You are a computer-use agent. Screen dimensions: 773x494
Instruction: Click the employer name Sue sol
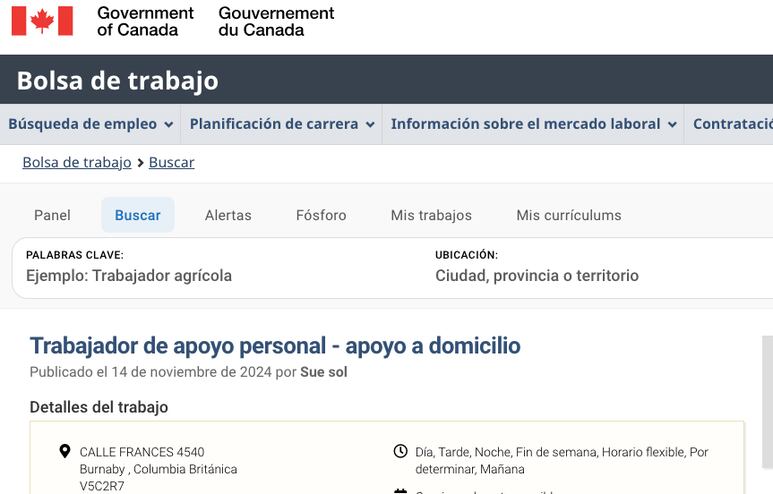coord(323,372)
